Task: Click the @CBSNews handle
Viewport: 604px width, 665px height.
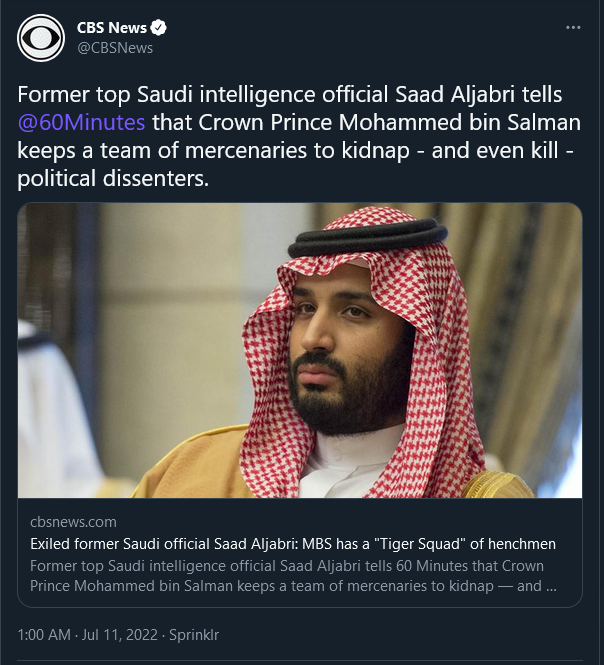Action: coord(114,47)
